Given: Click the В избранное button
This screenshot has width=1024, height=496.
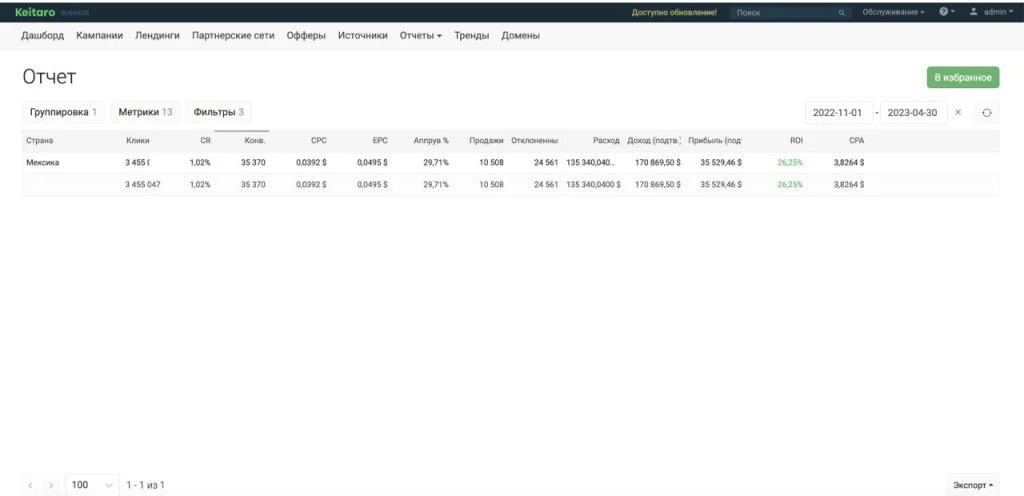Looking at the screenshot, I should pos(963,77).
